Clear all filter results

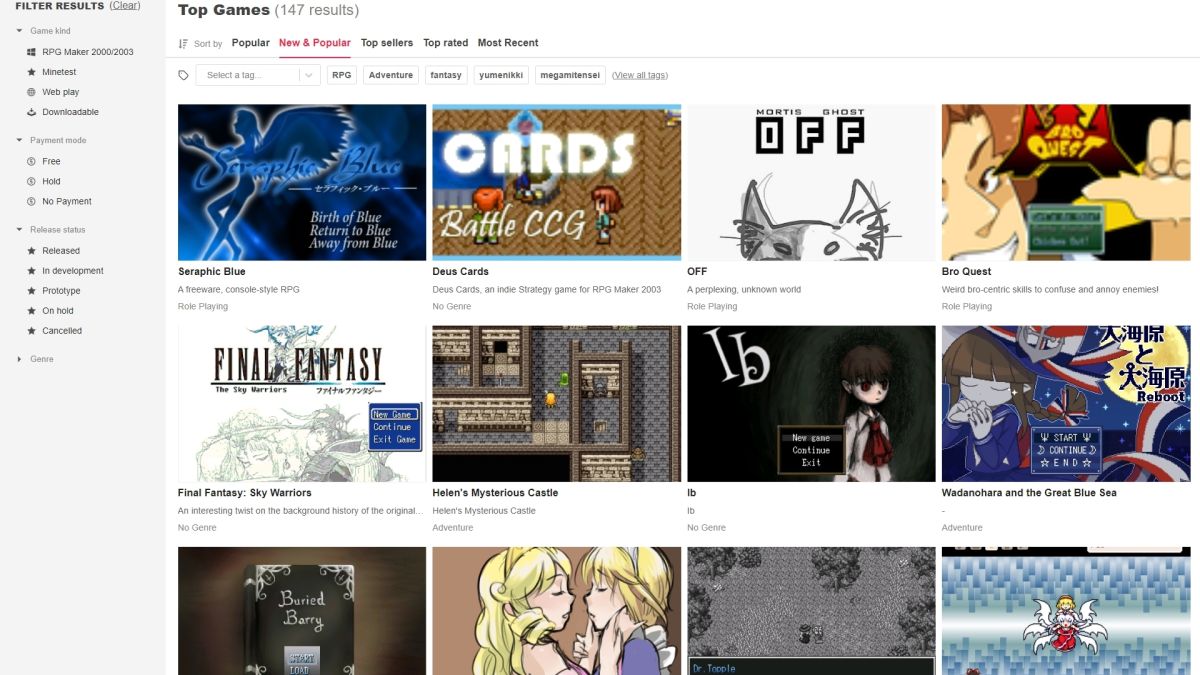(125, 6)
